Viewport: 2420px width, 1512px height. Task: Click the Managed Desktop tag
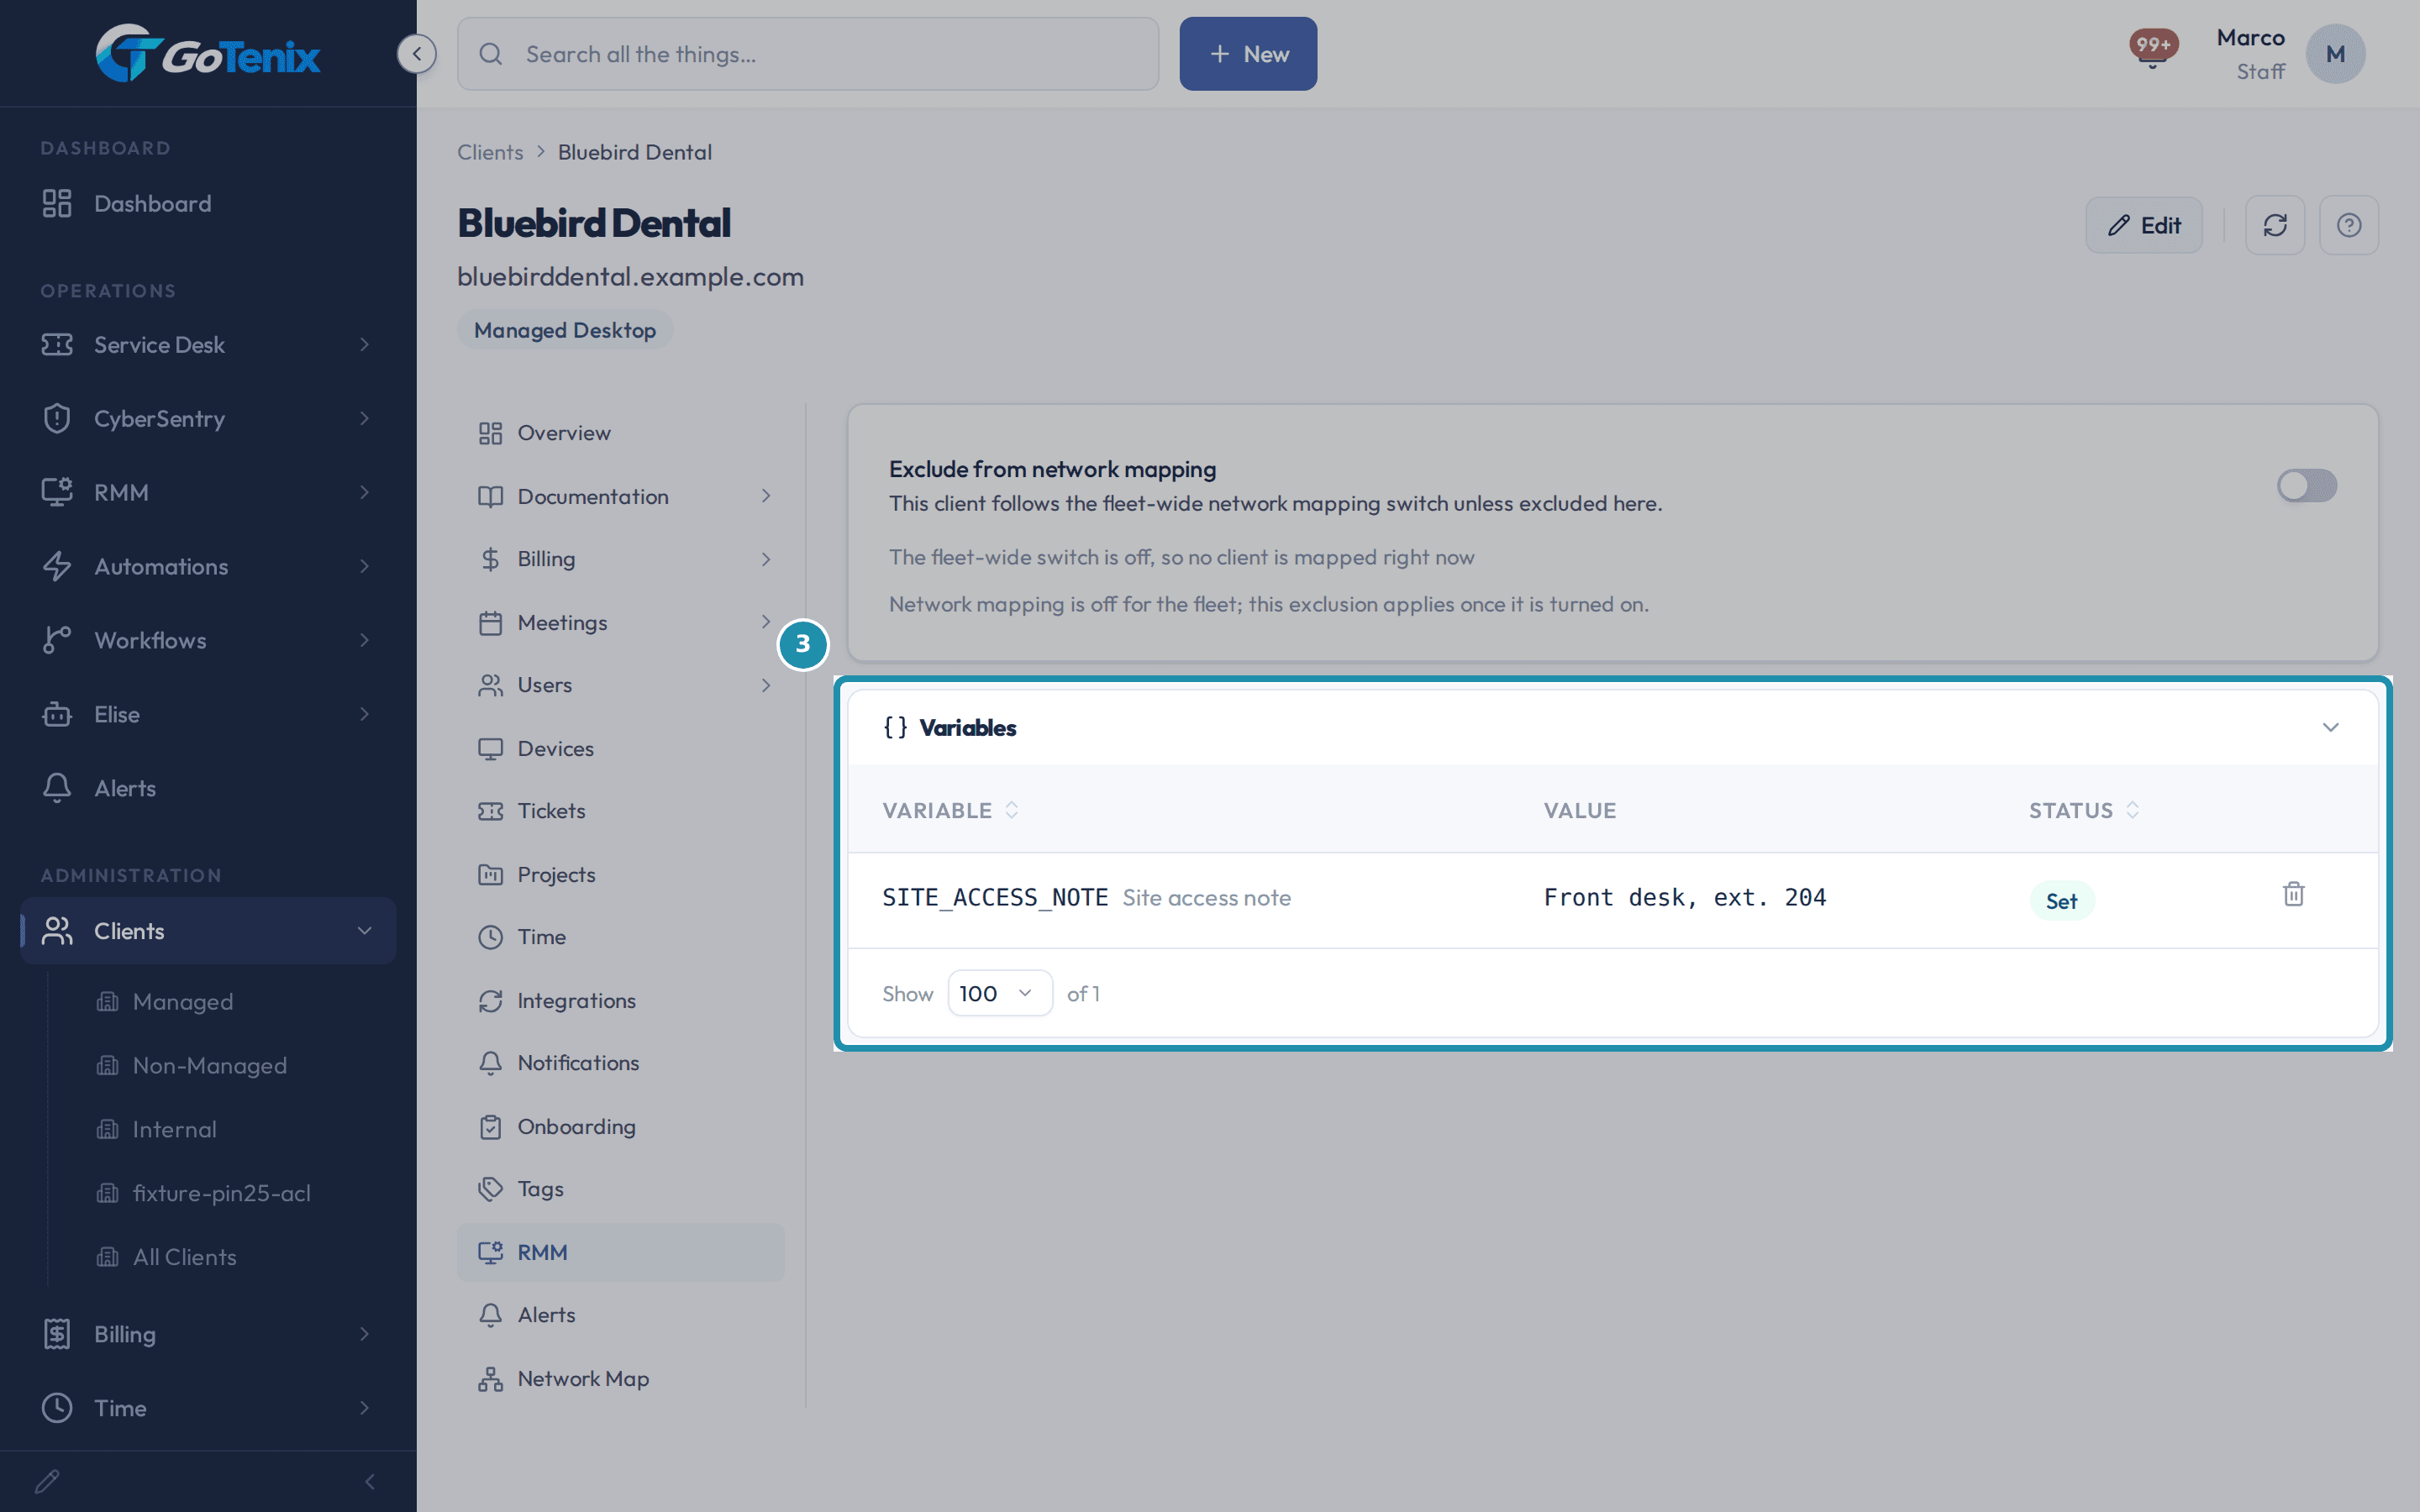point(565,330)
